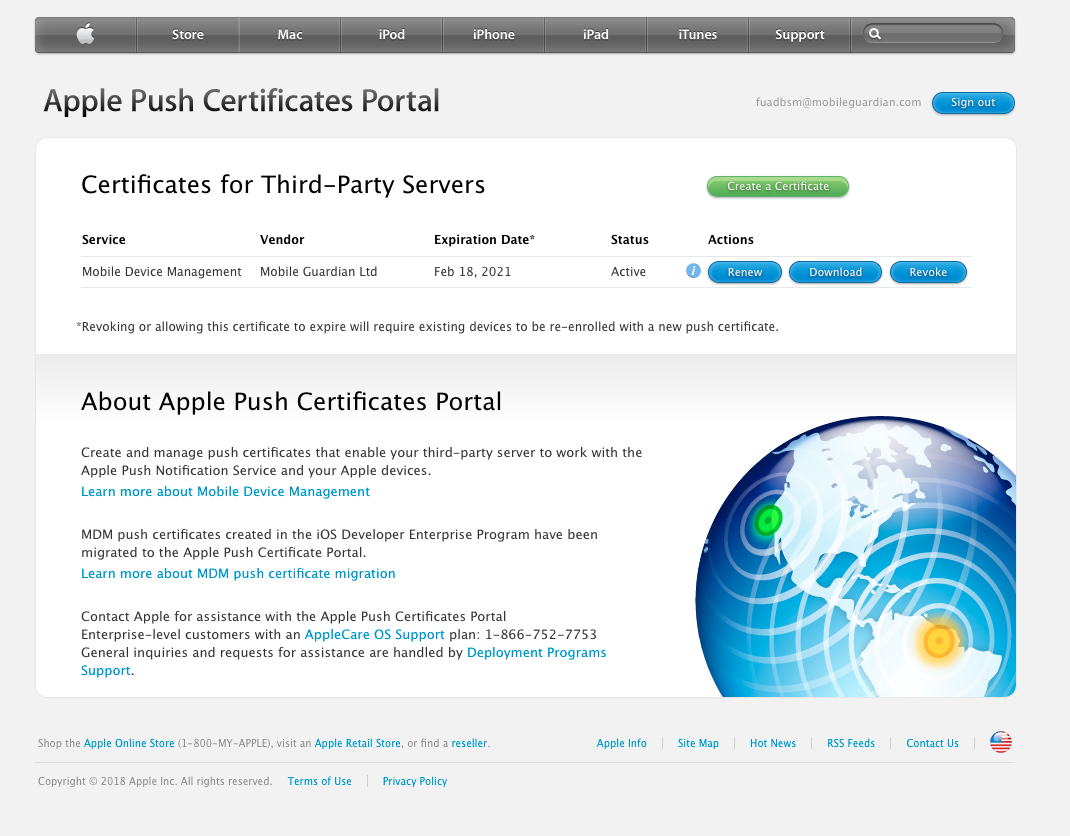This screenshot has height=836, width=1070.
Task: Renew the Mobile Device Management certificate
Action: (744, 272)
